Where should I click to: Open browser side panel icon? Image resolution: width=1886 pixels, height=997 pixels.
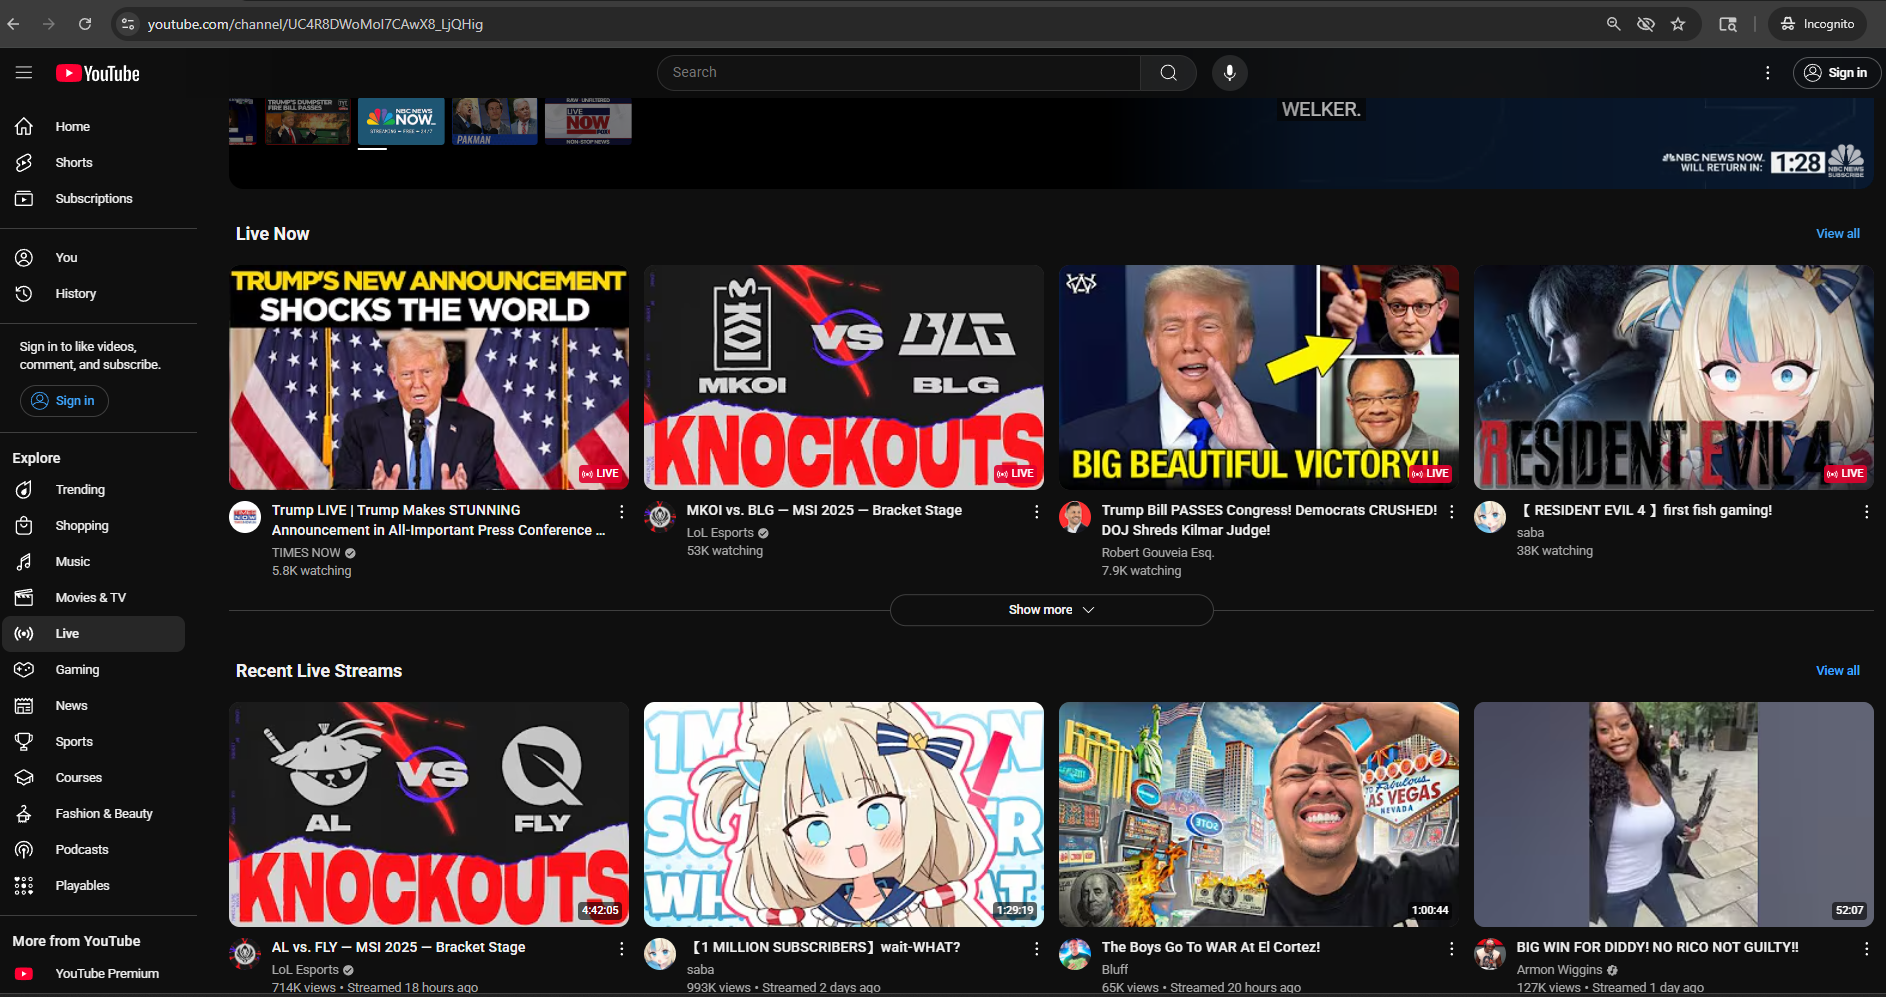pyautogui.click(x=1727, y=24)
